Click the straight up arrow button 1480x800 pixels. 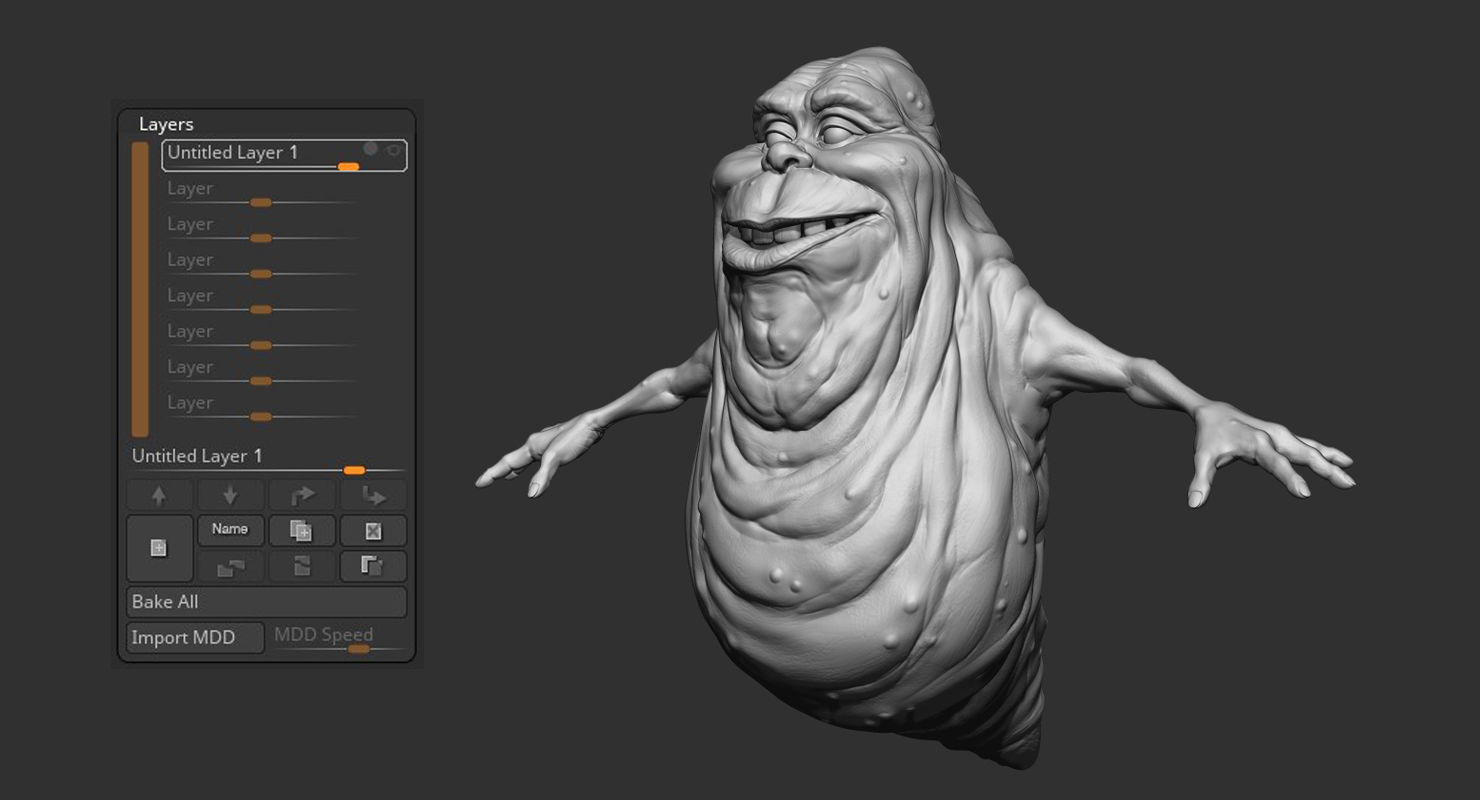[159, 495]
